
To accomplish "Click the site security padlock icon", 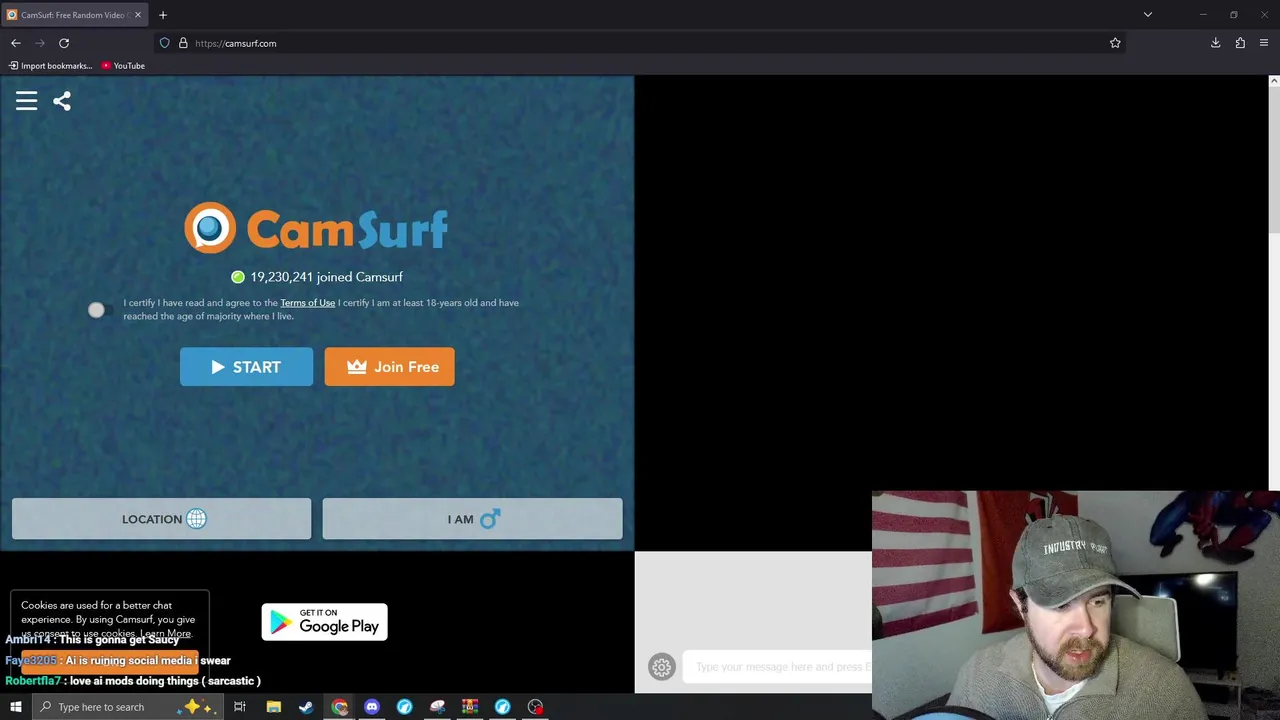I will coord(183,43).
